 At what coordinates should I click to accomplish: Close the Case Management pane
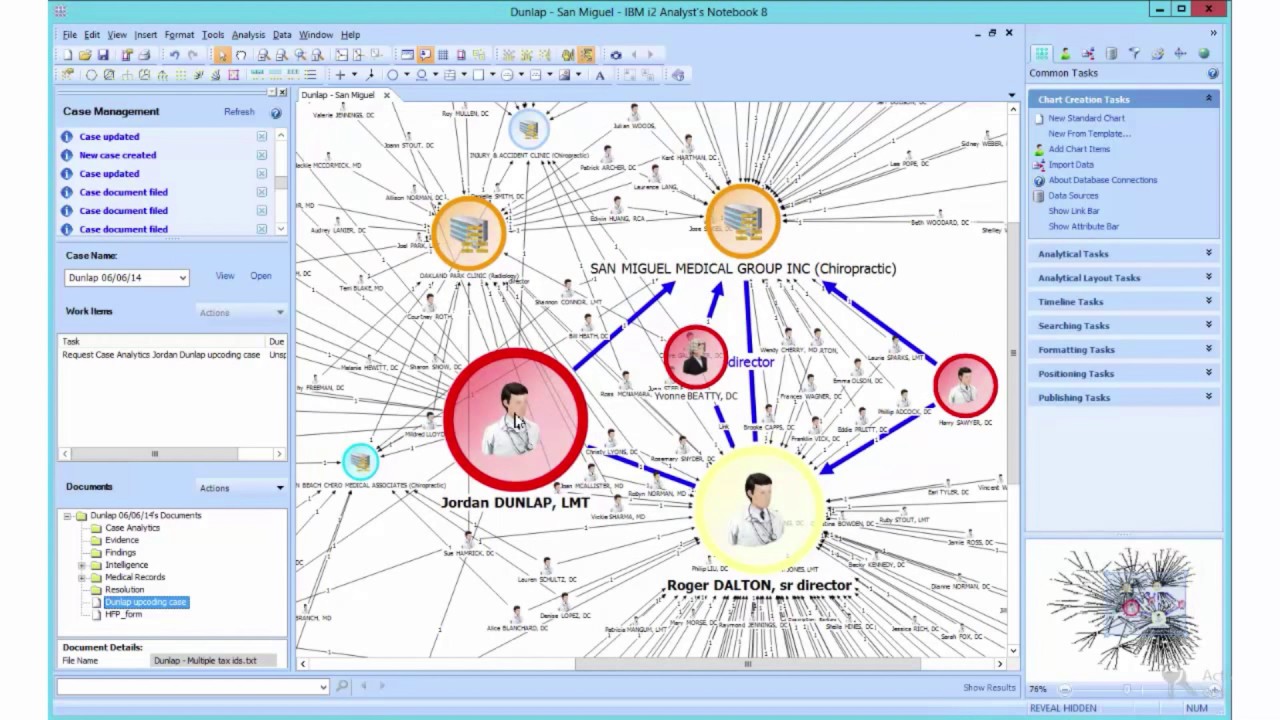coord(282,92)
